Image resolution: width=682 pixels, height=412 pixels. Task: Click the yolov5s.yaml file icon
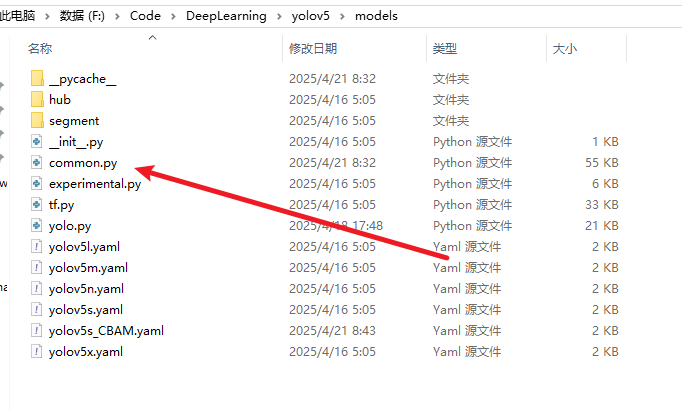(x=37, y=309)
